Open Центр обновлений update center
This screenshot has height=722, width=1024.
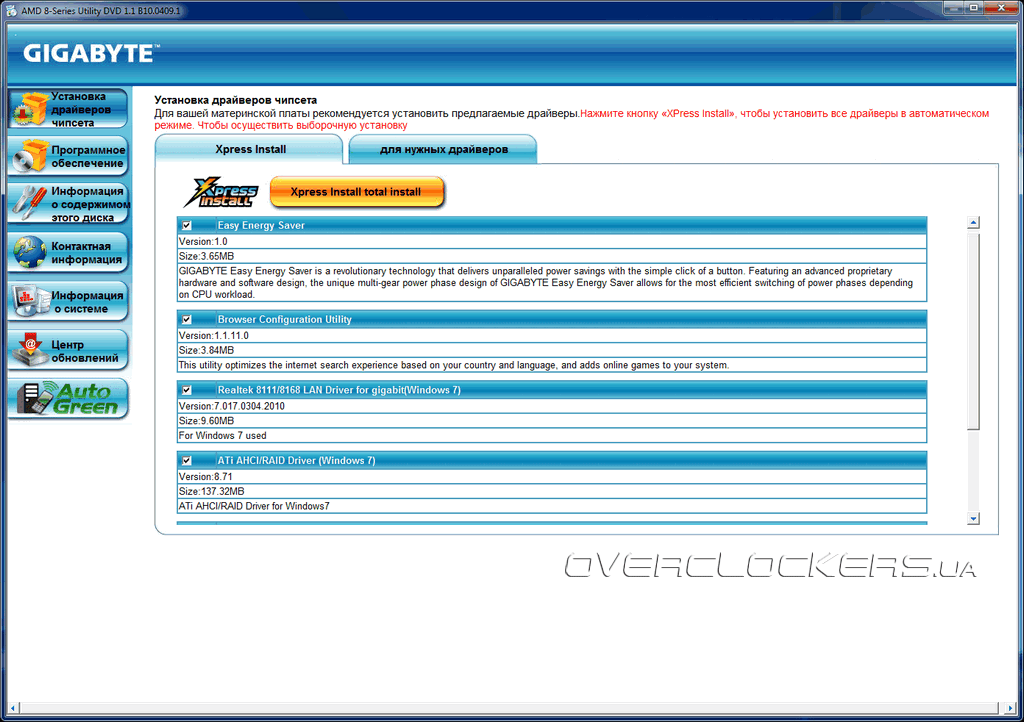pos(68,351)
